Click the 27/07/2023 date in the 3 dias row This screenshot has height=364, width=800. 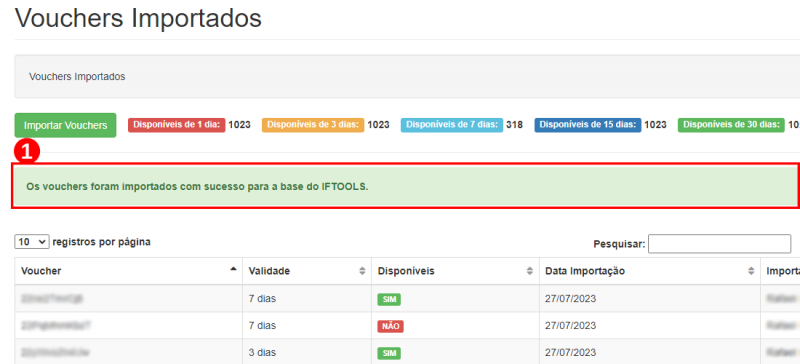click(x=570, y=353)
